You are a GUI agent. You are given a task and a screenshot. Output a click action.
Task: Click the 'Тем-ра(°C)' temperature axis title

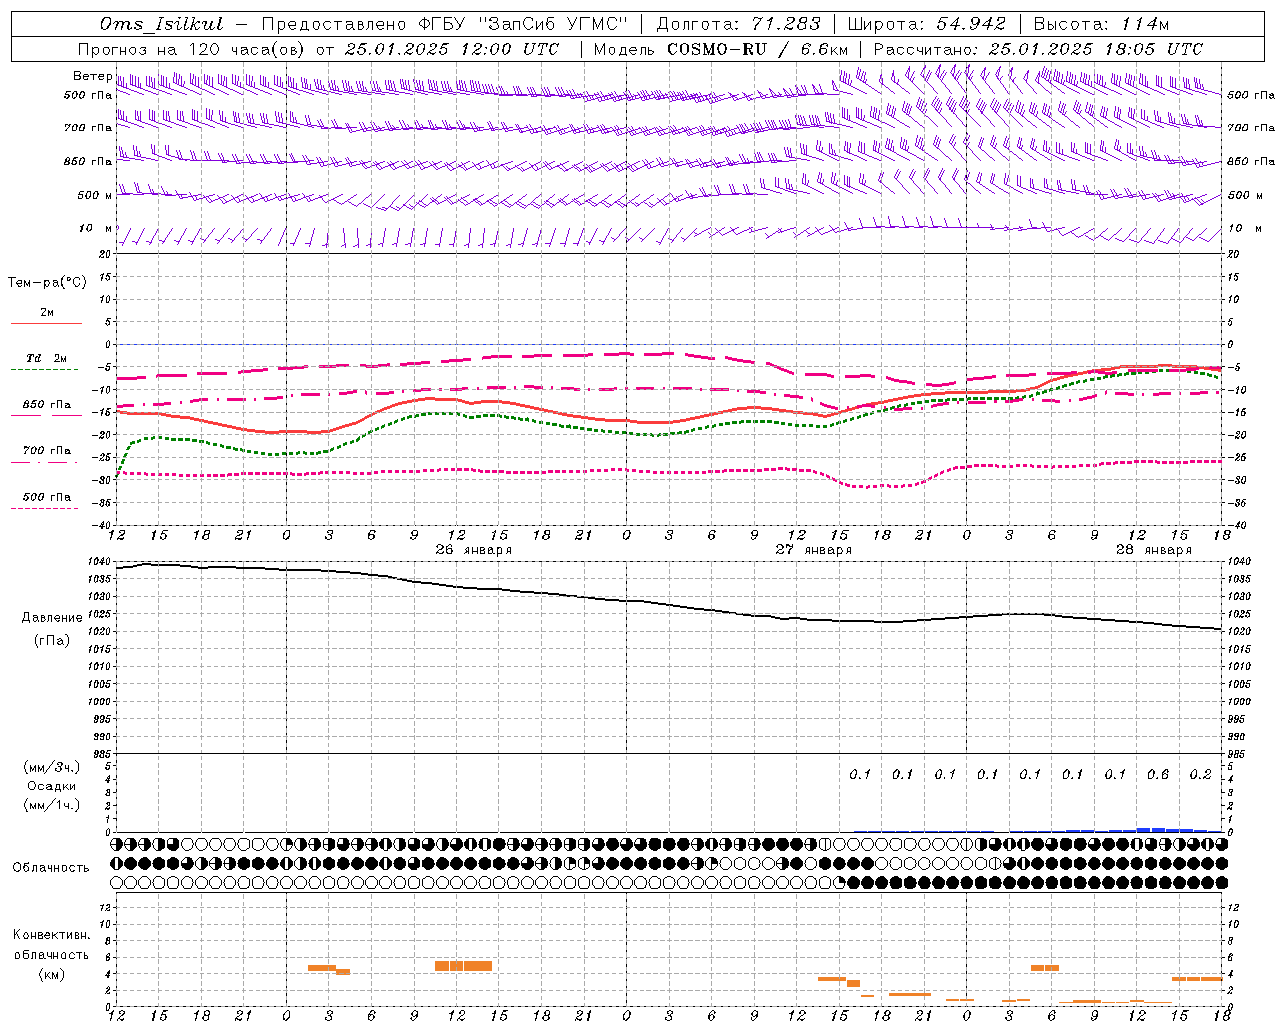click(x=47, y=283)
